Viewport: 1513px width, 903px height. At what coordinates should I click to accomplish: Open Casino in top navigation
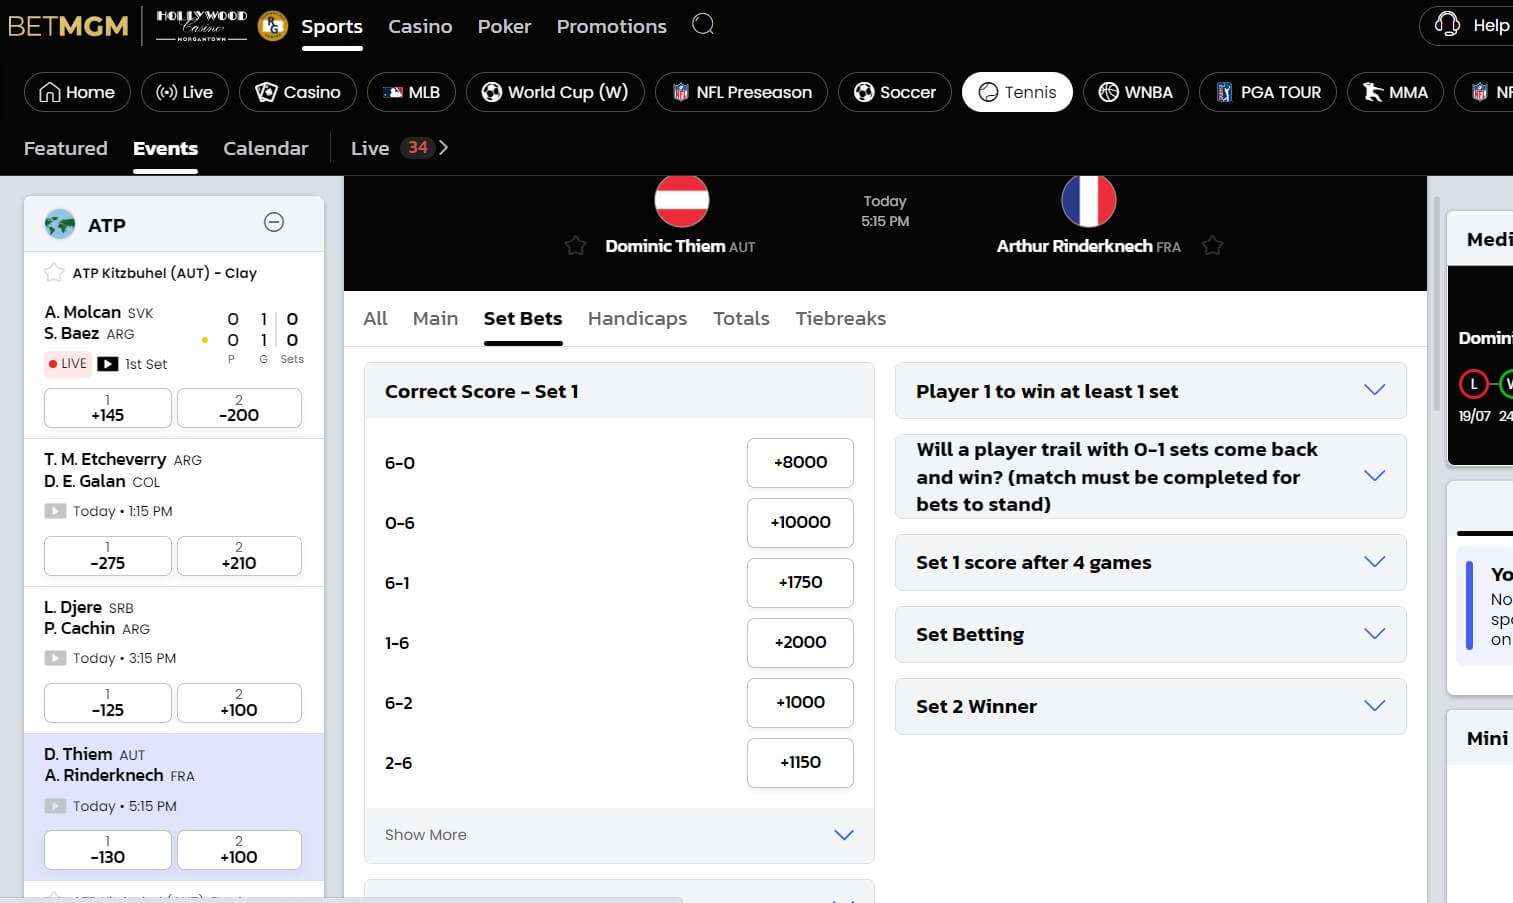(x=420, y=26)
